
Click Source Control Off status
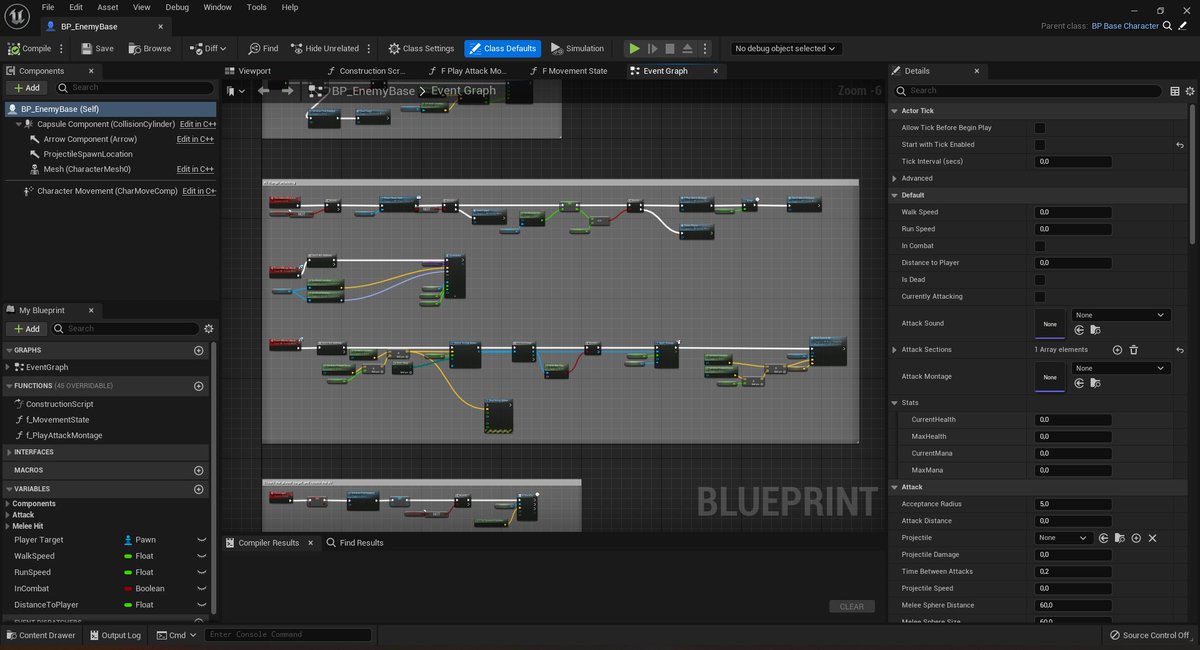(x=1149, y=635)
